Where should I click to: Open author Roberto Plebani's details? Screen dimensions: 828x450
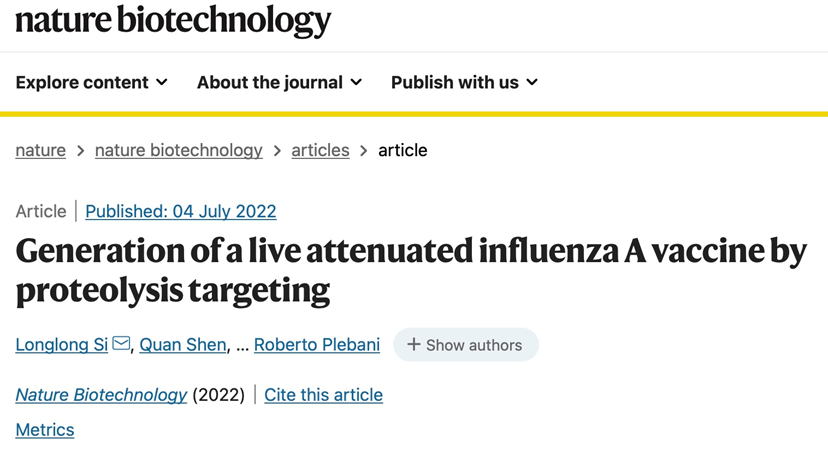(x=316, y=344)
